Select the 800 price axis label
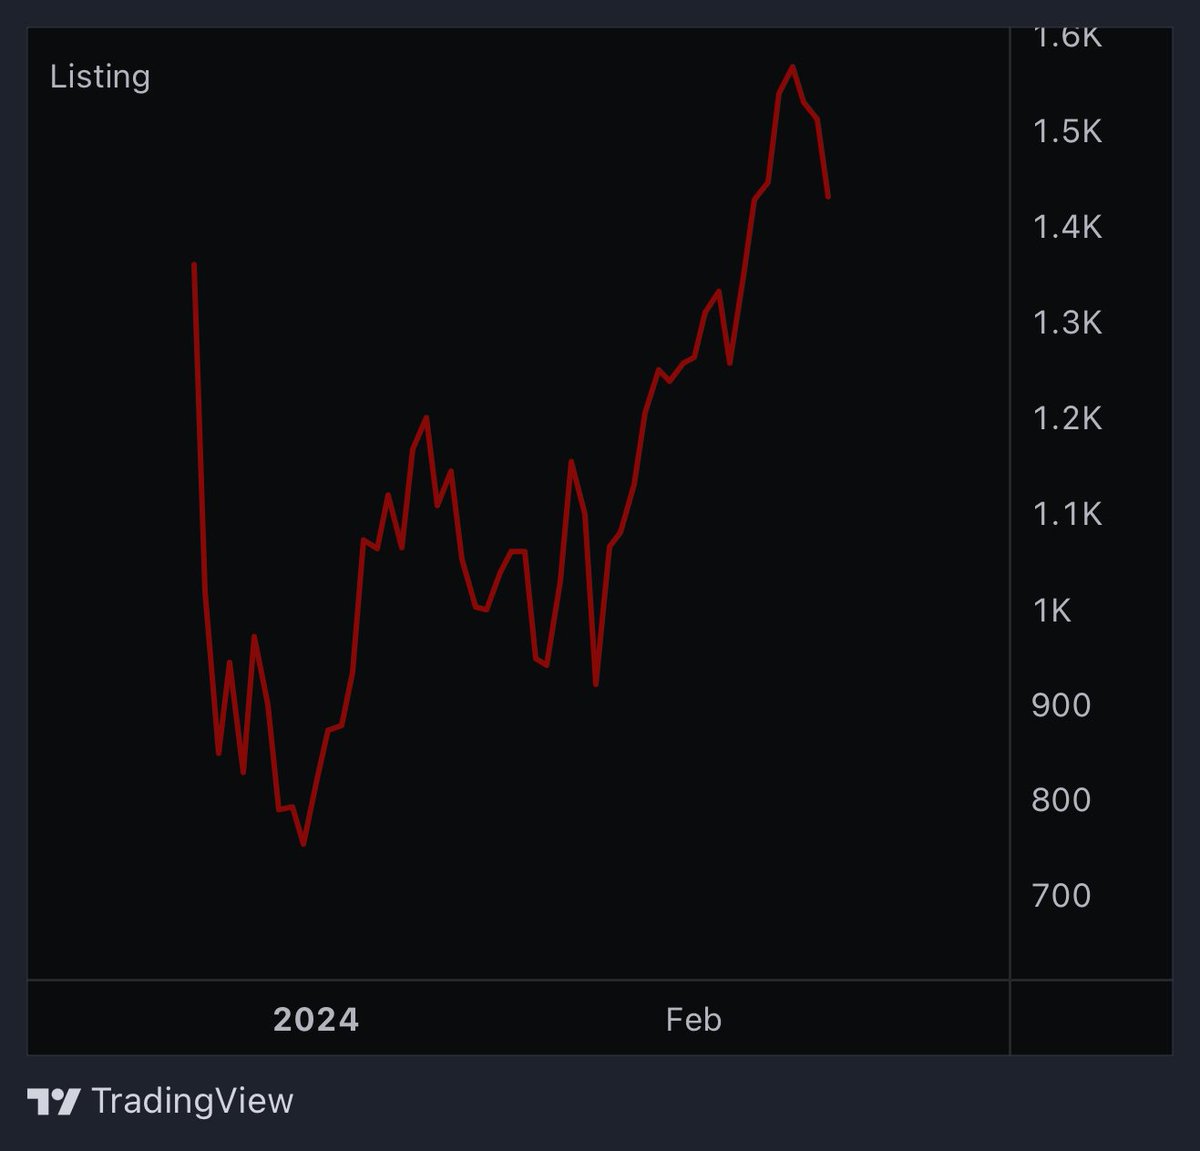Image resolution: width=1200 pixels, height=1151 pixels. pyautogui.click(x=1061, y=800)
